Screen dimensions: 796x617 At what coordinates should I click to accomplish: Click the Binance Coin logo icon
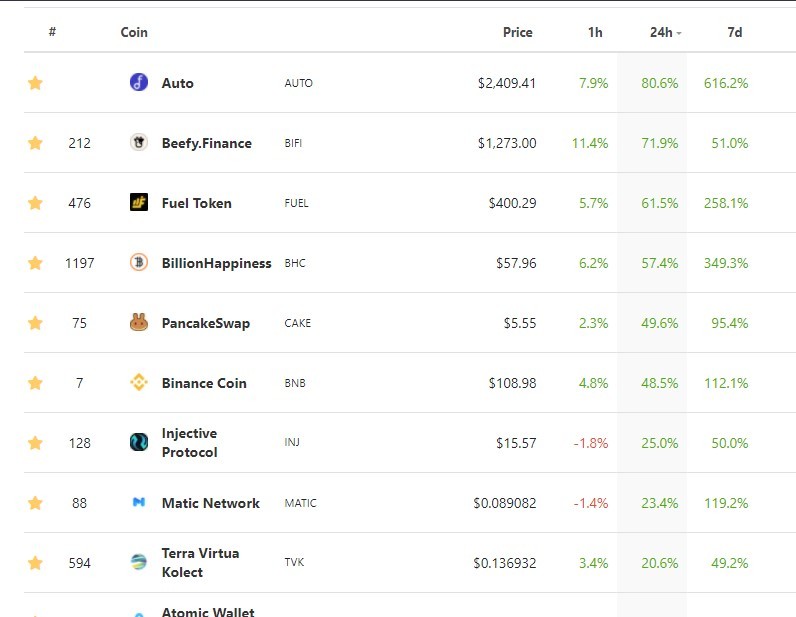(139, 382)
